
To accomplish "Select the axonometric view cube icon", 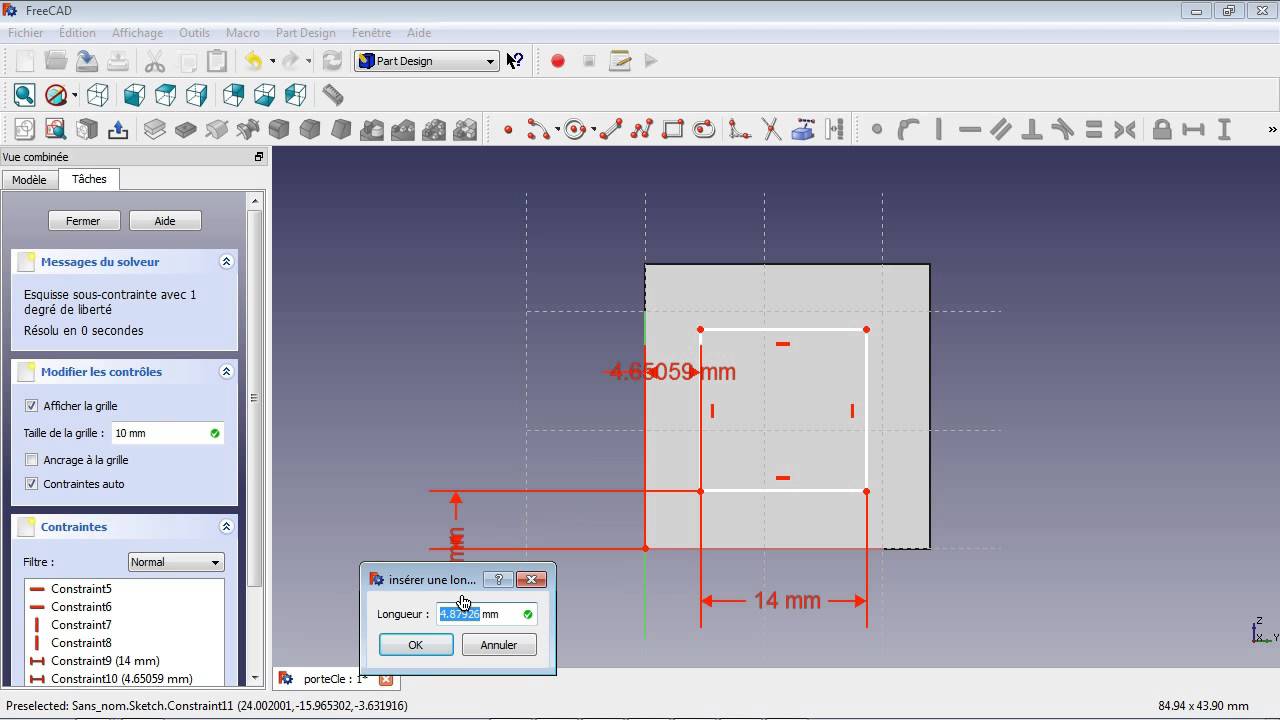I will [98, 95].
